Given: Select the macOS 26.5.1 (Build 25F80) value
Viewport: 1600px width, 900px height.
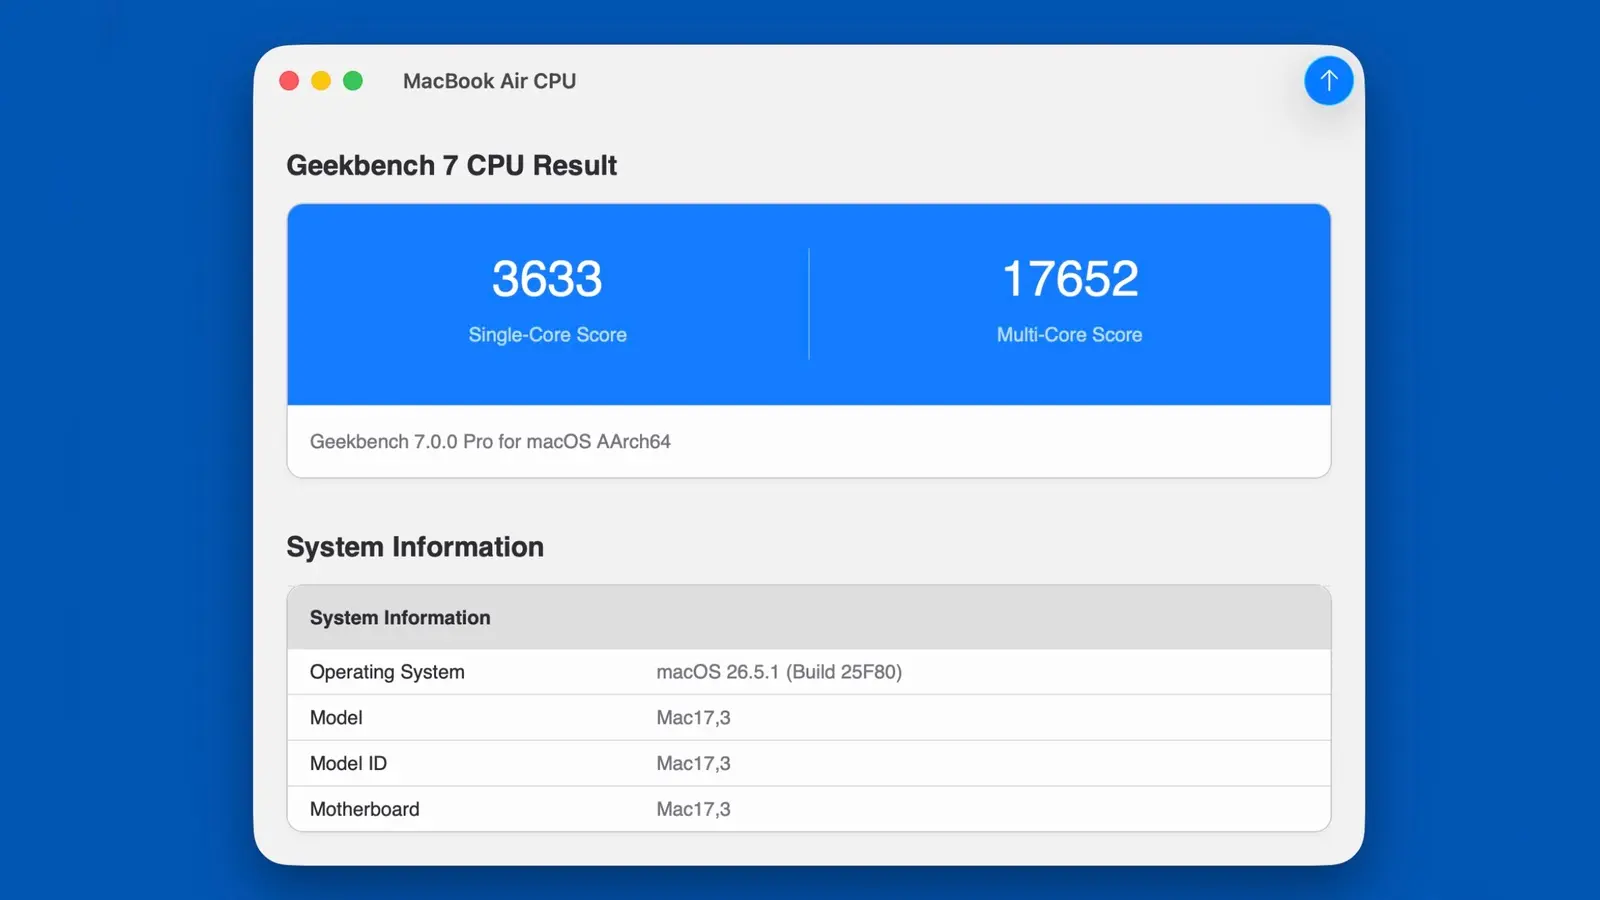Looking at the screenshot, I should point(779,672).
